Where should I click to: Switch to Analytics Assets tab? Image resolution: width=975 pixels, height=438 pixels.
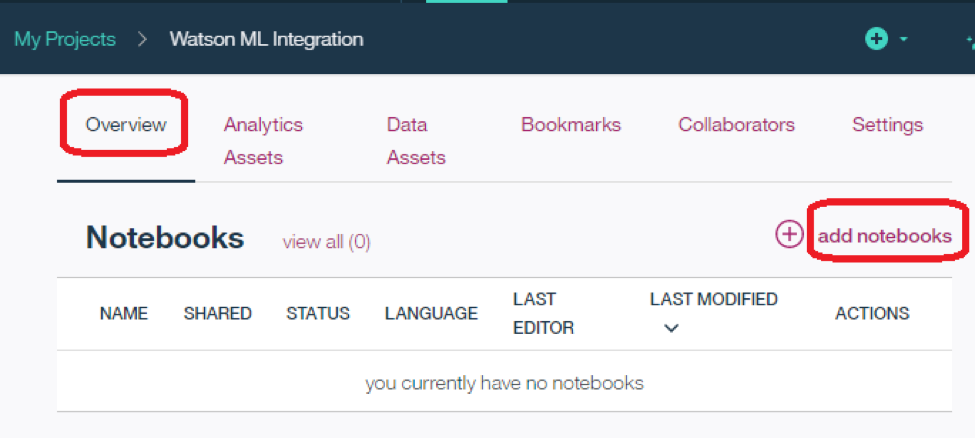pos(263,141)
